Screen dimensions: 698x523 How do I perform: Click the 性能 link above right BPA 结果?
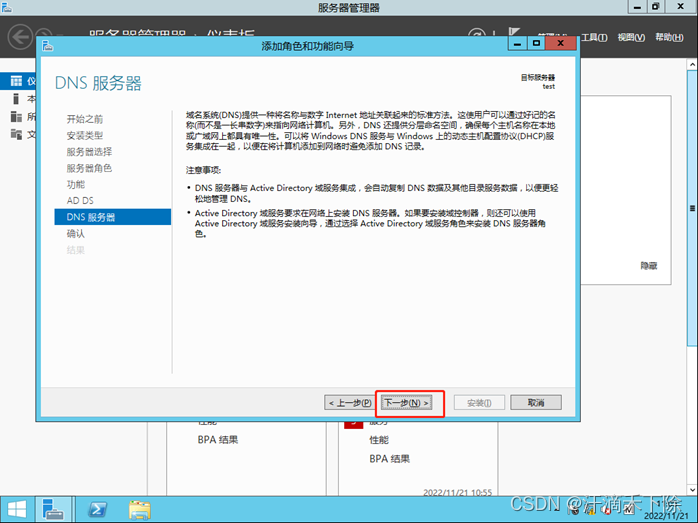pyautogui.click(x=379, y=440)
